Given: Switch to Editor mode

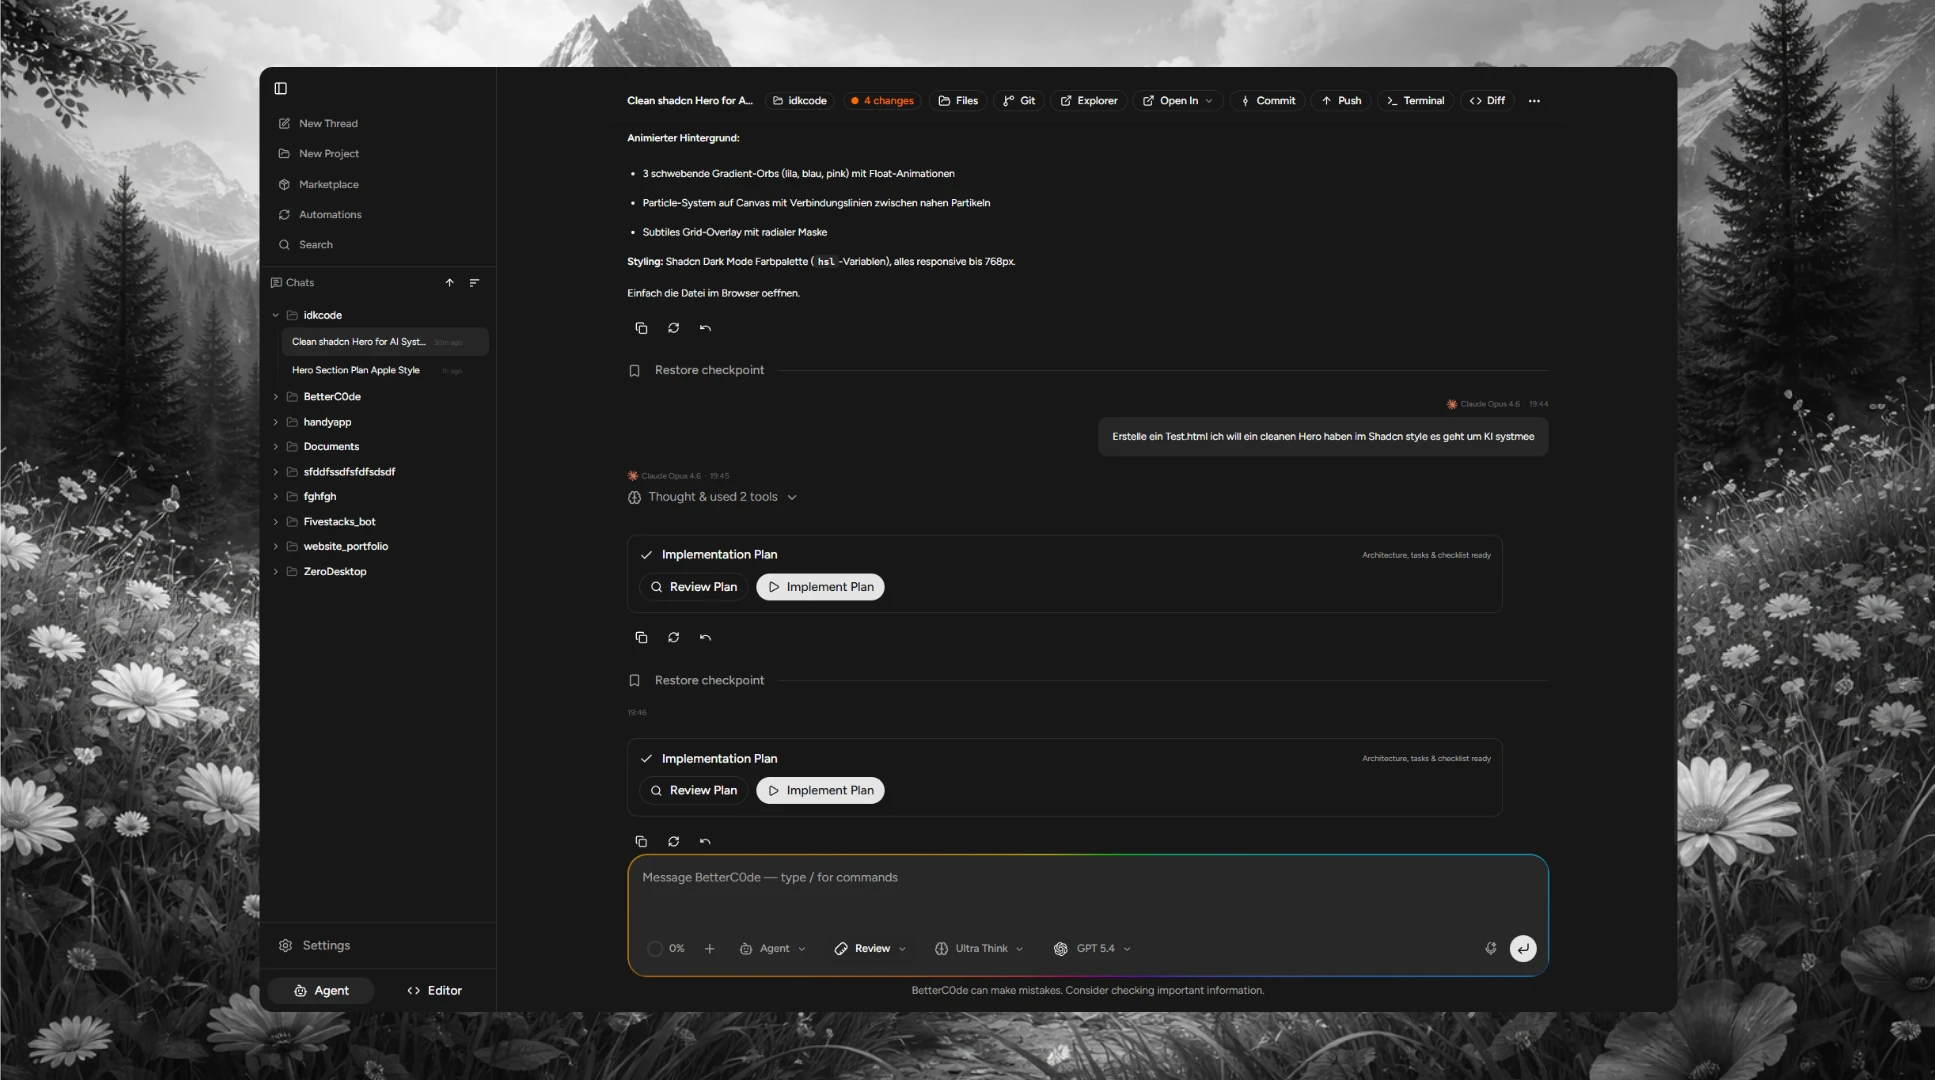Looking at the screenshot, I should tap(433, 990).
